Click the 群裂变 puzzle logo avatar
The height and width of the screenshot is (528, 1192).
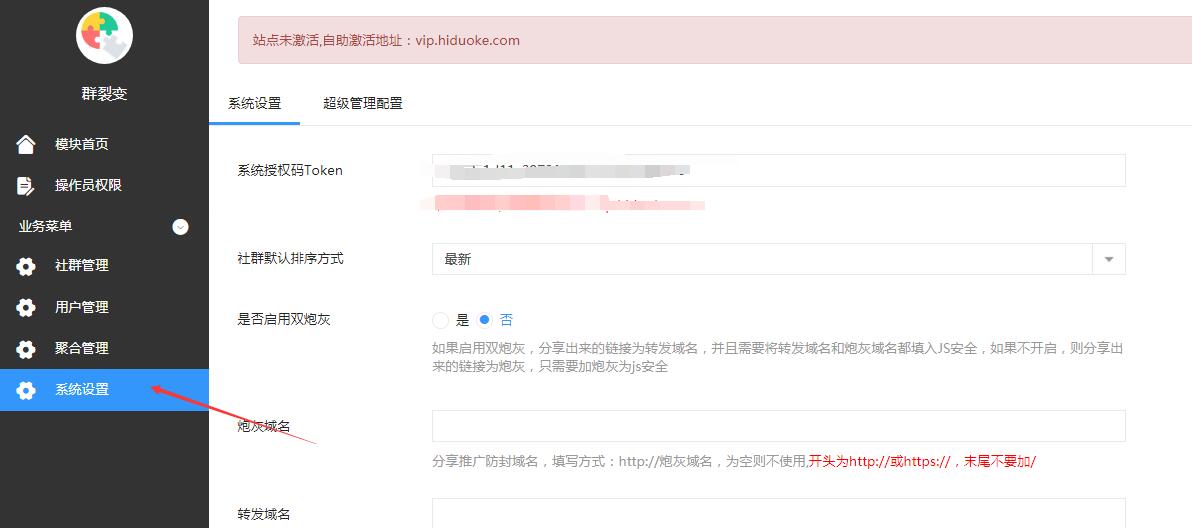105,35
